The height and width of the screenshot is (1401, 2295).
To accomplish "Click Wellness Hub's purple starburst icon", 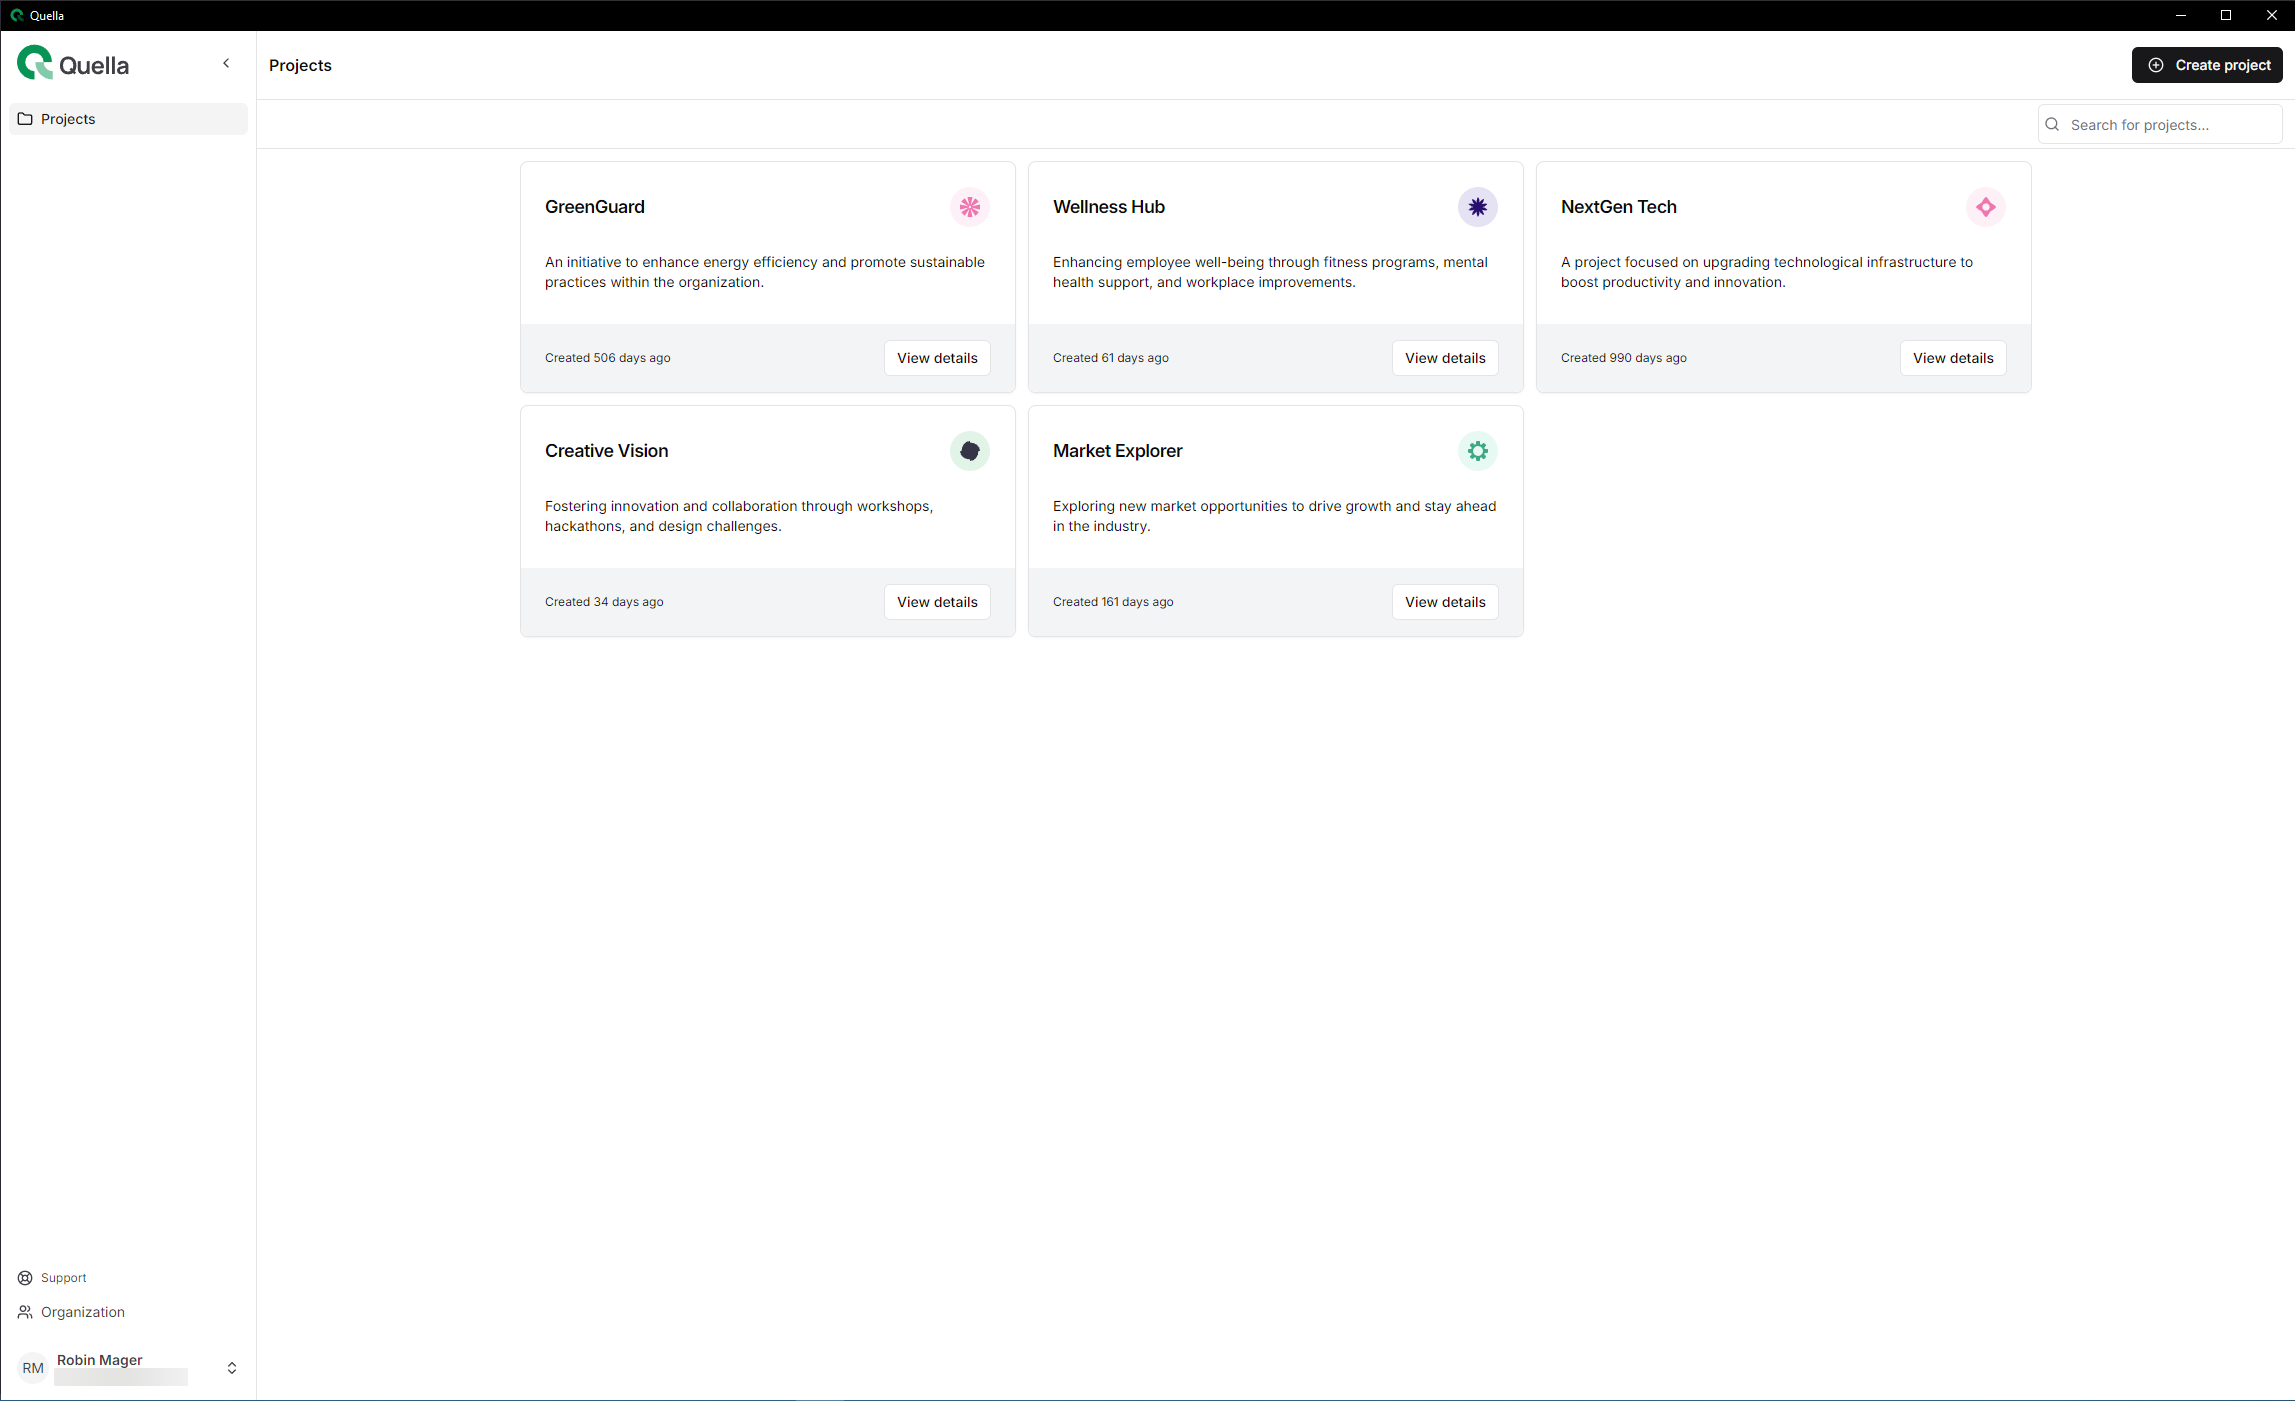I will click(1477, 207).
